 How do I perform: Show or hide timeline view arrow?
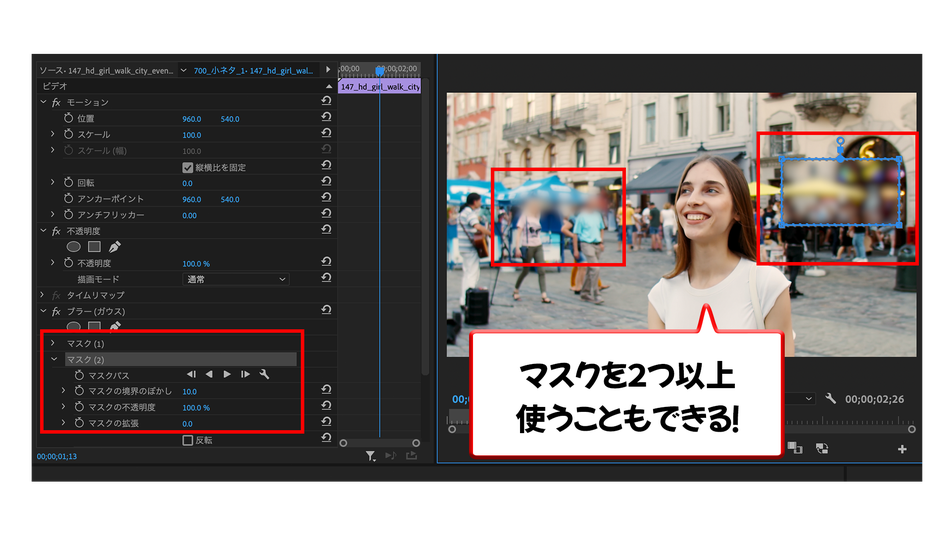coord(328,70)
